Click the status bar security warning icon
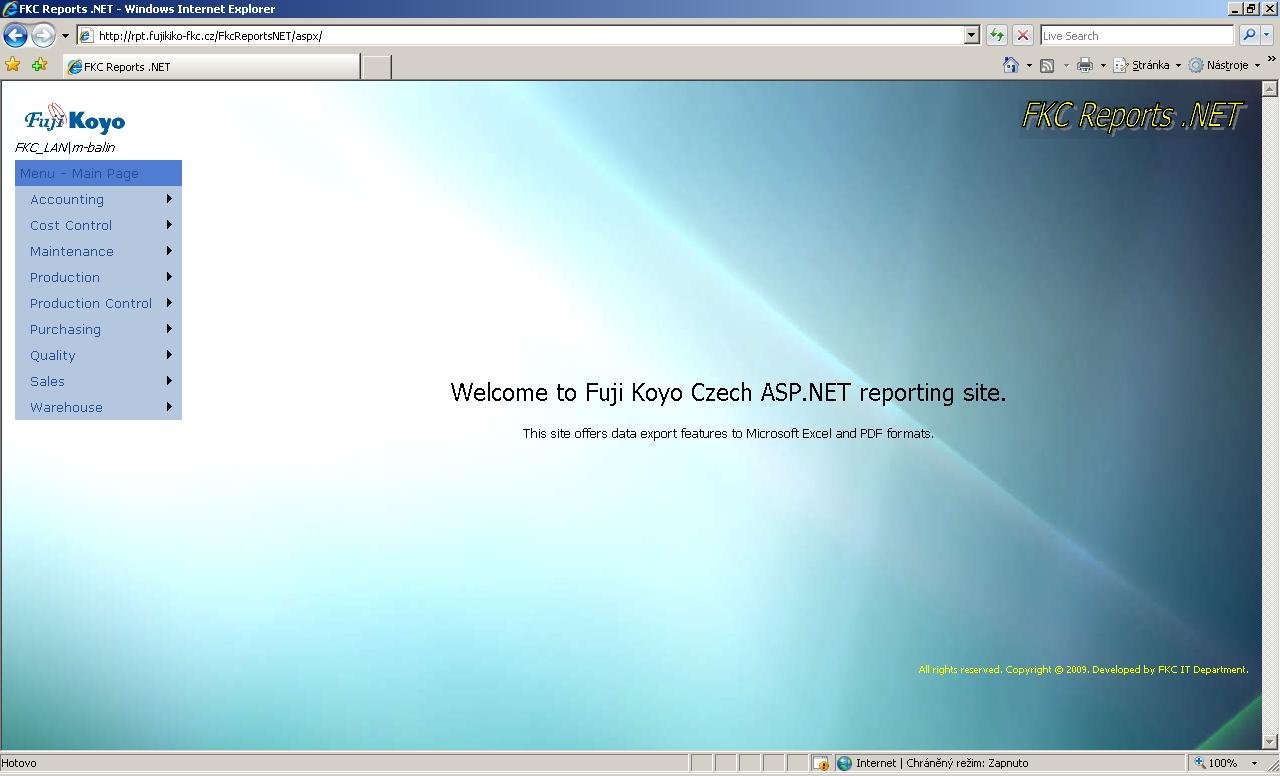The height and width of the screenshot is (776, 1280). [821, 763]
